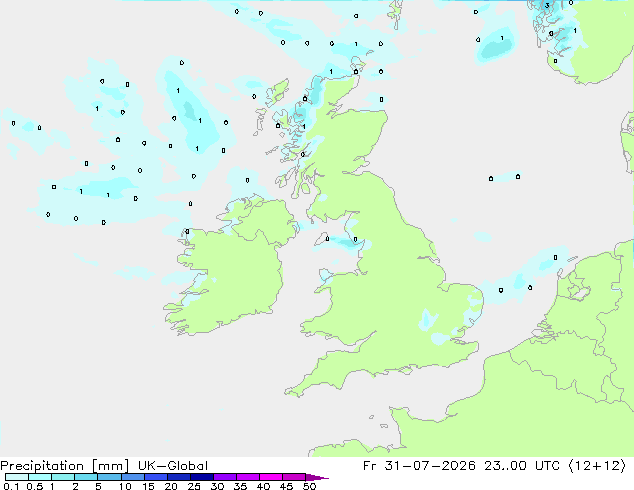Click the 0.5–1 mm legend color swatch
634x490 pixels.
[x=40, y=477]
